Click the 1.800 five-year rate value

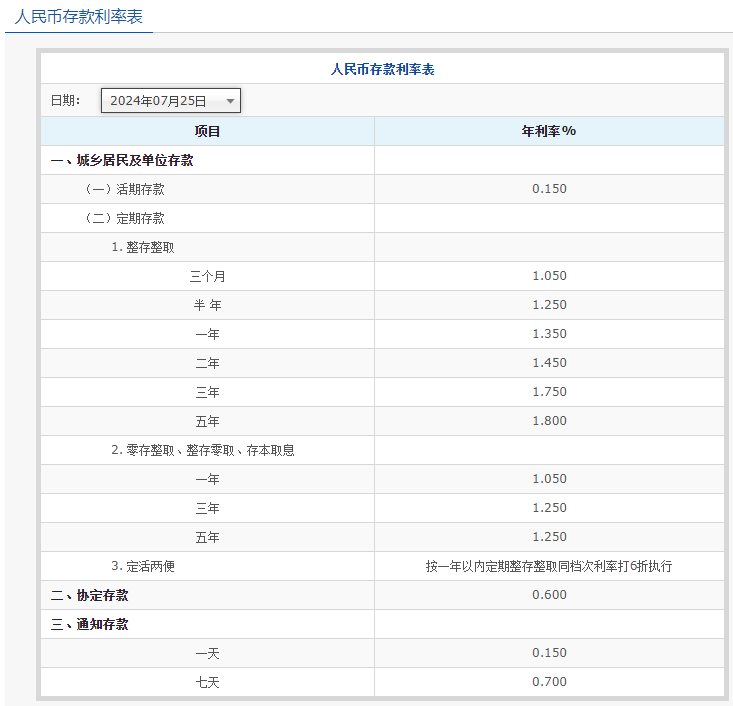click(x=549, y=421)
